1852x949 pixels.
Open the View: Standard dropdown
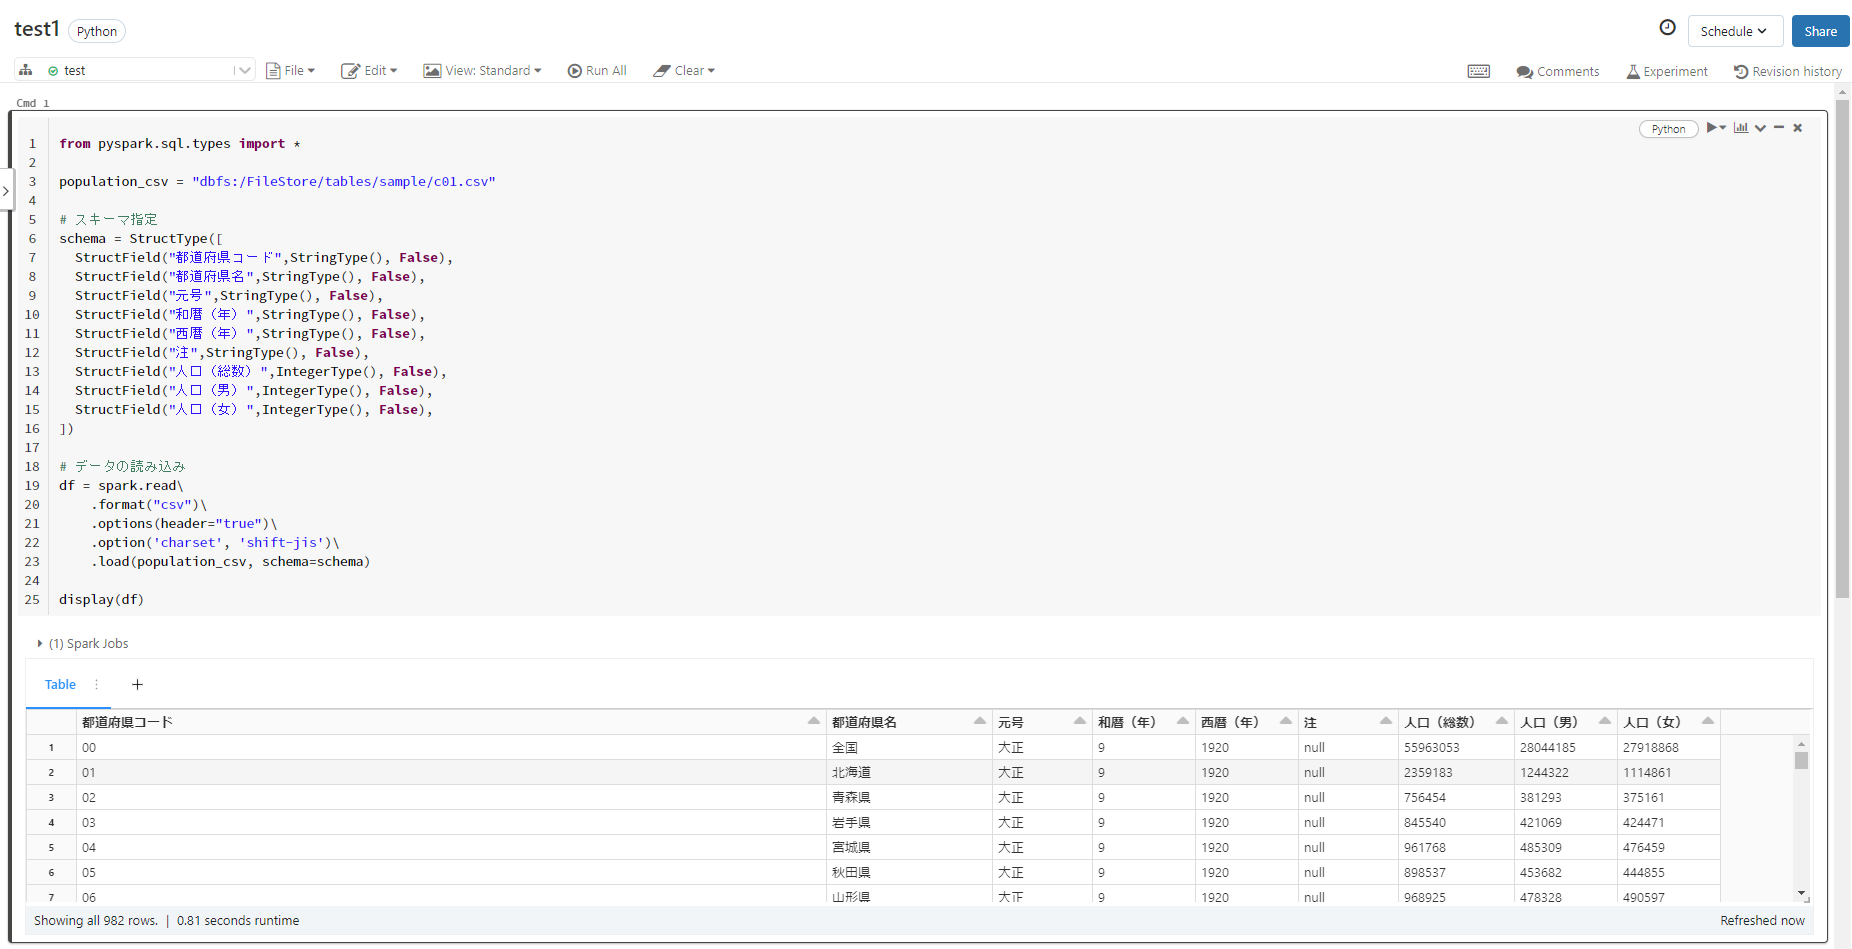483,70
